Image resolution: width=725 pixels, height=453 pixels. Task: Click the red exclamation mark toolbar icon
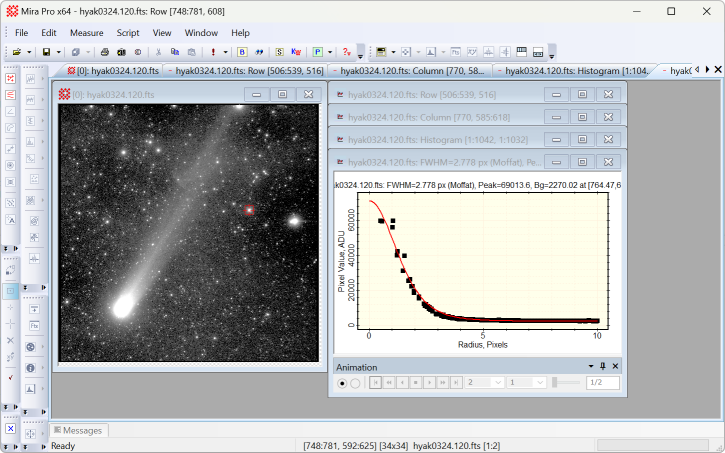click(213, 51)
